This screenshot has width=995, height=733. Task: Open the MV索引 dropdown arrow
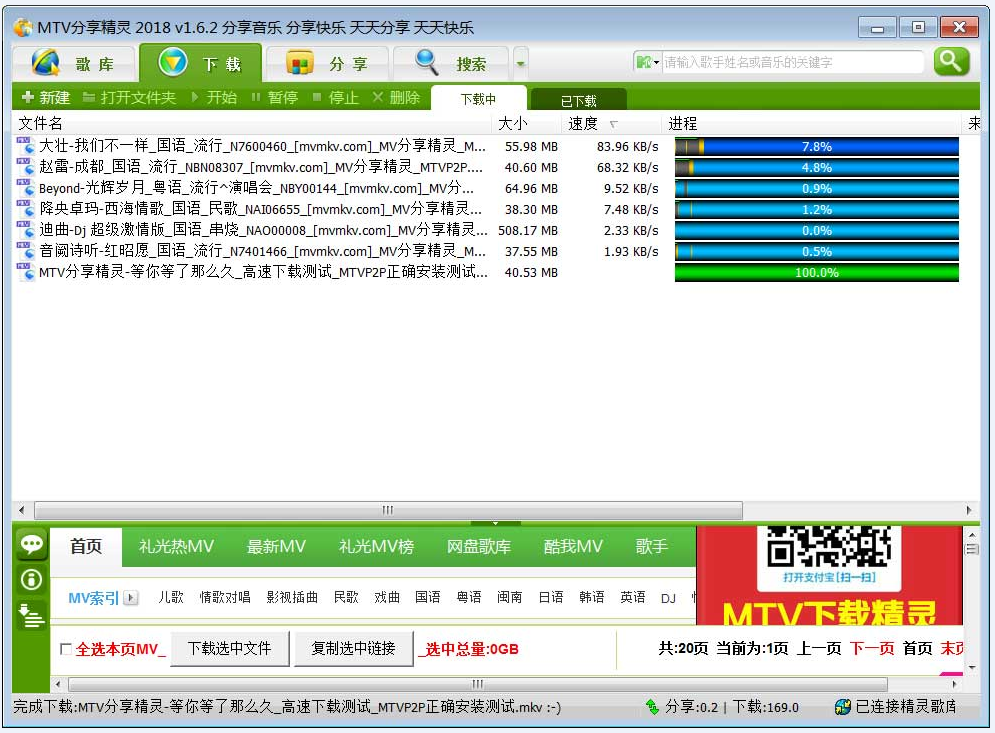point(130,598)
